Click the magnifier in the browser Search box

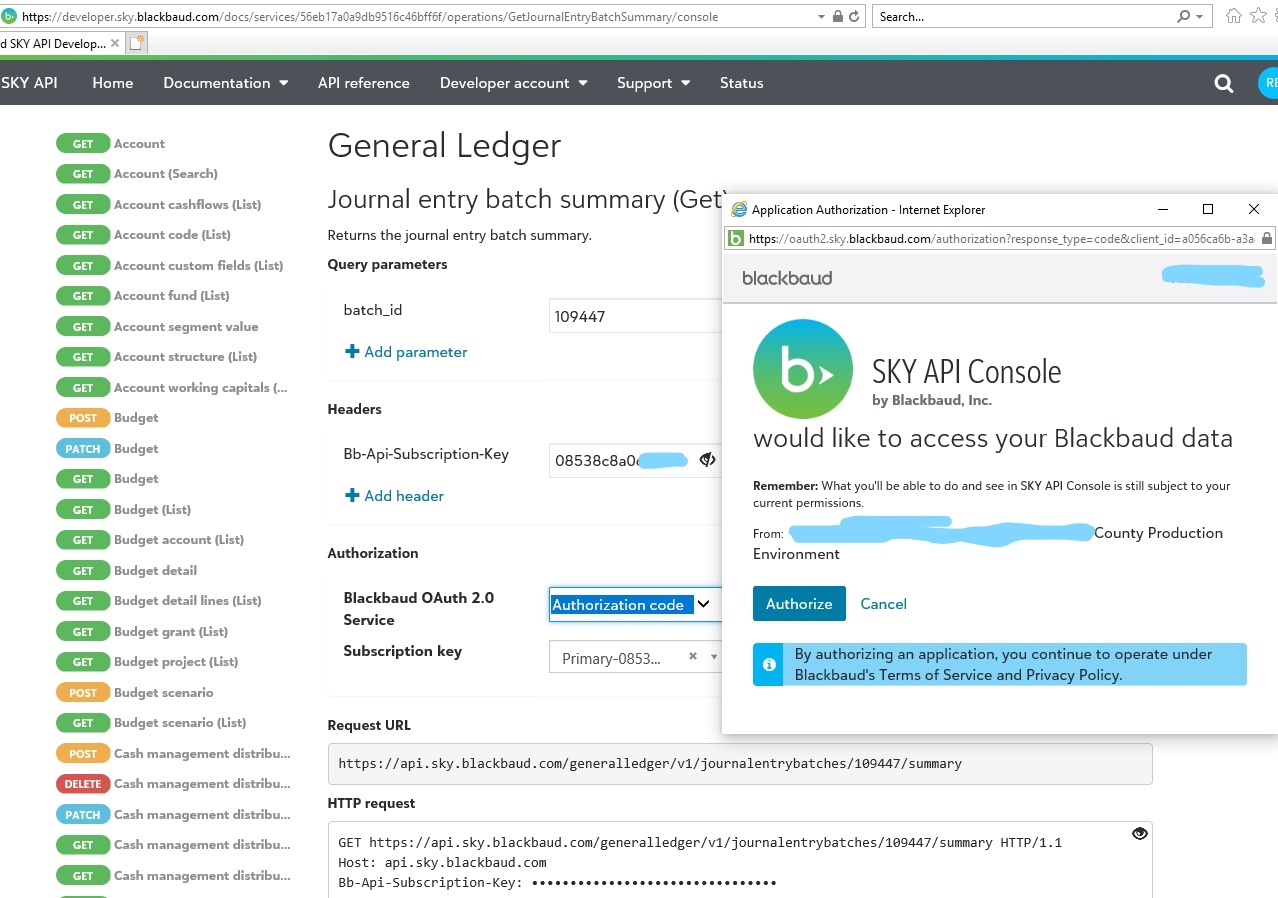coord(1183,17)
